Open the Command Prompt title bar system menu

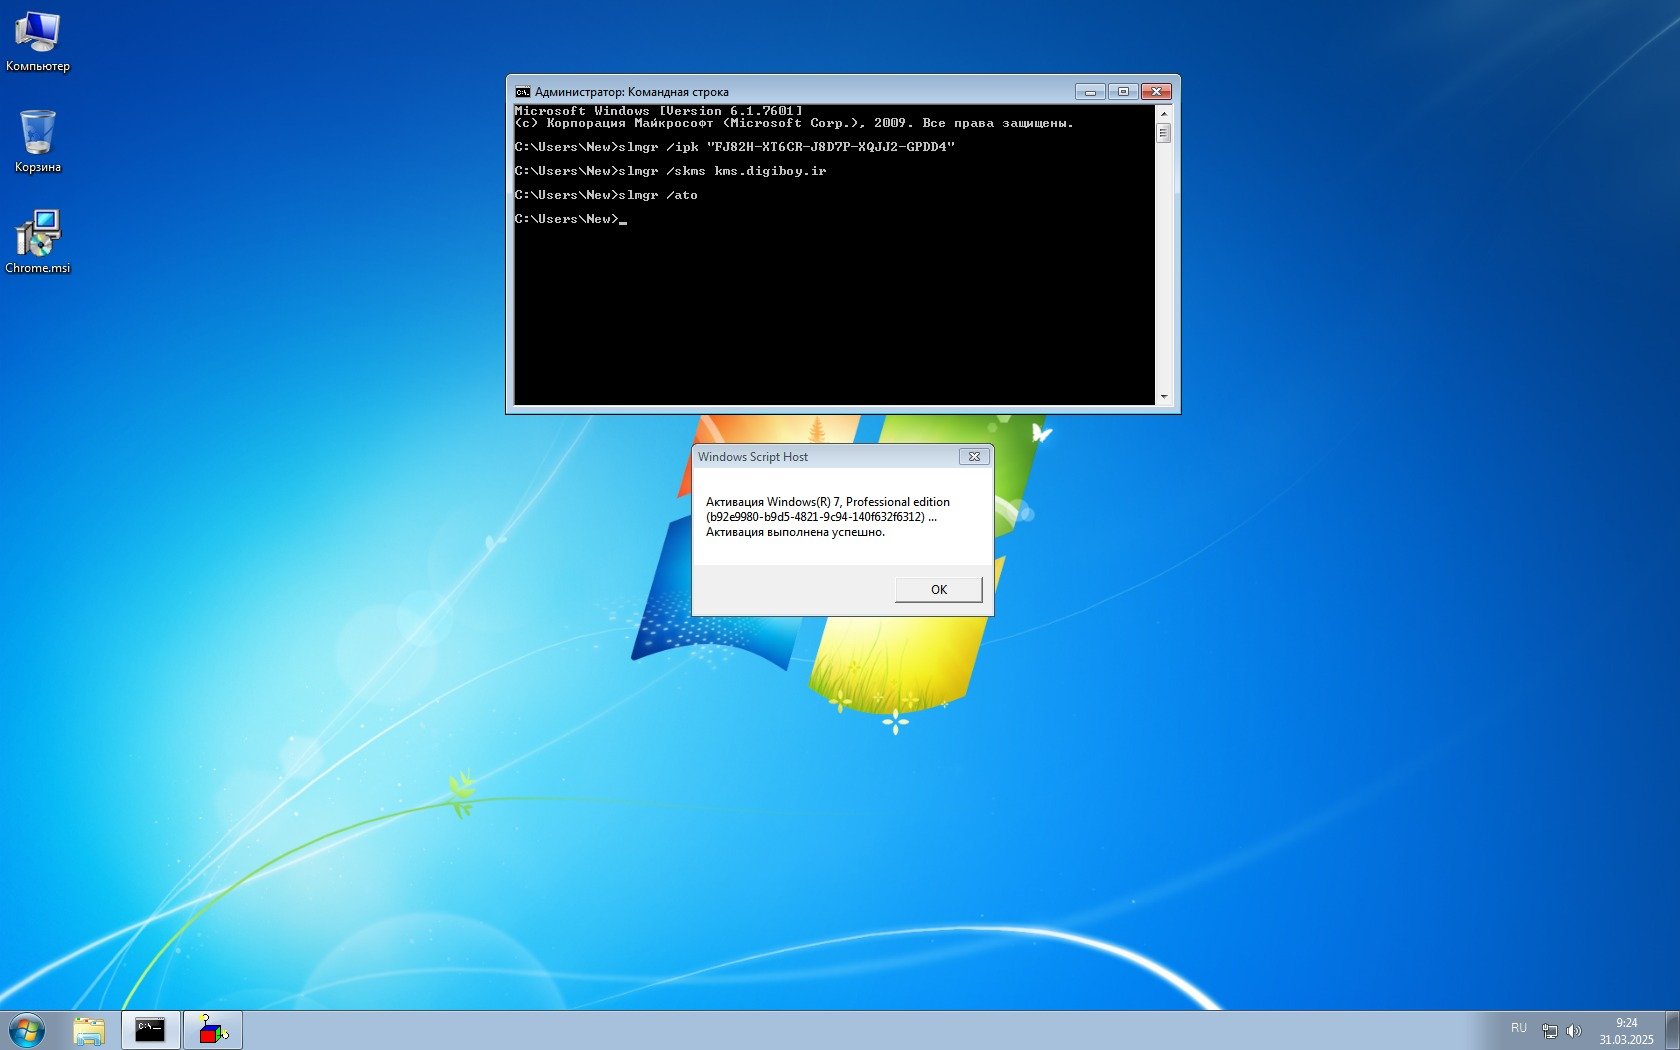pos(522,92)
